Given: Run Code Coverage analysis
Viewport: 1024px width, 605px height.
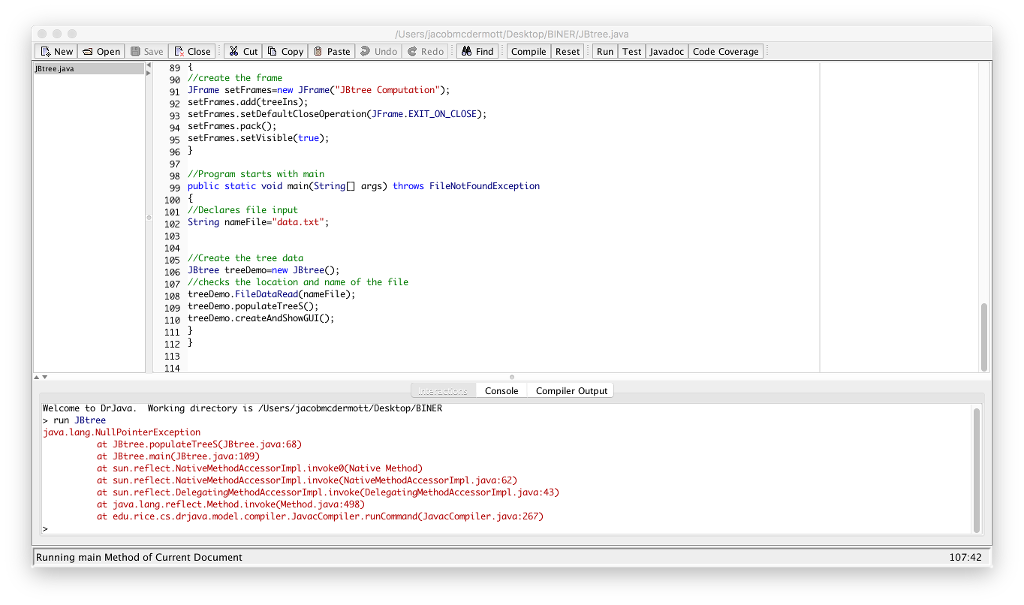Looking at the screenshot, I should pos(725,51).
